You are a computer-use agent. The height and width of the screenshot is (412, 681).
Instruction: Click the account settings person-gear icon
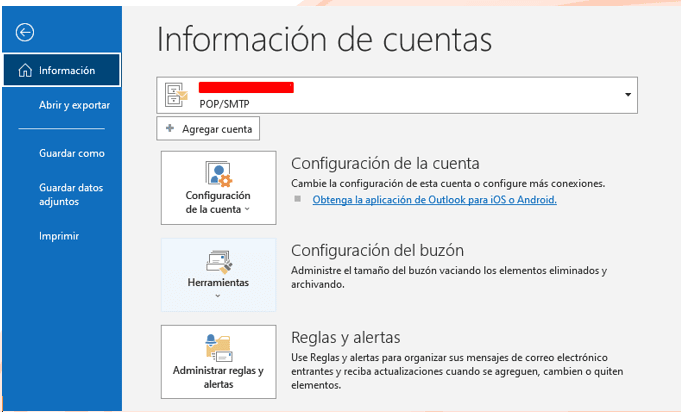tap(218, 174)
